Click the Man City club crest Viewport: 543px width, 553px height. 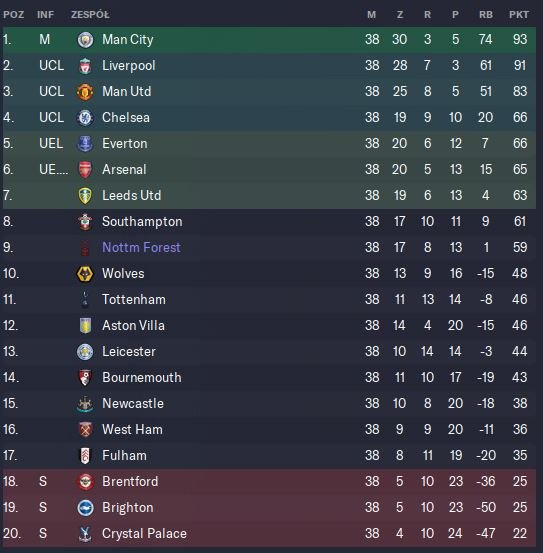click(x=85, y=40)
